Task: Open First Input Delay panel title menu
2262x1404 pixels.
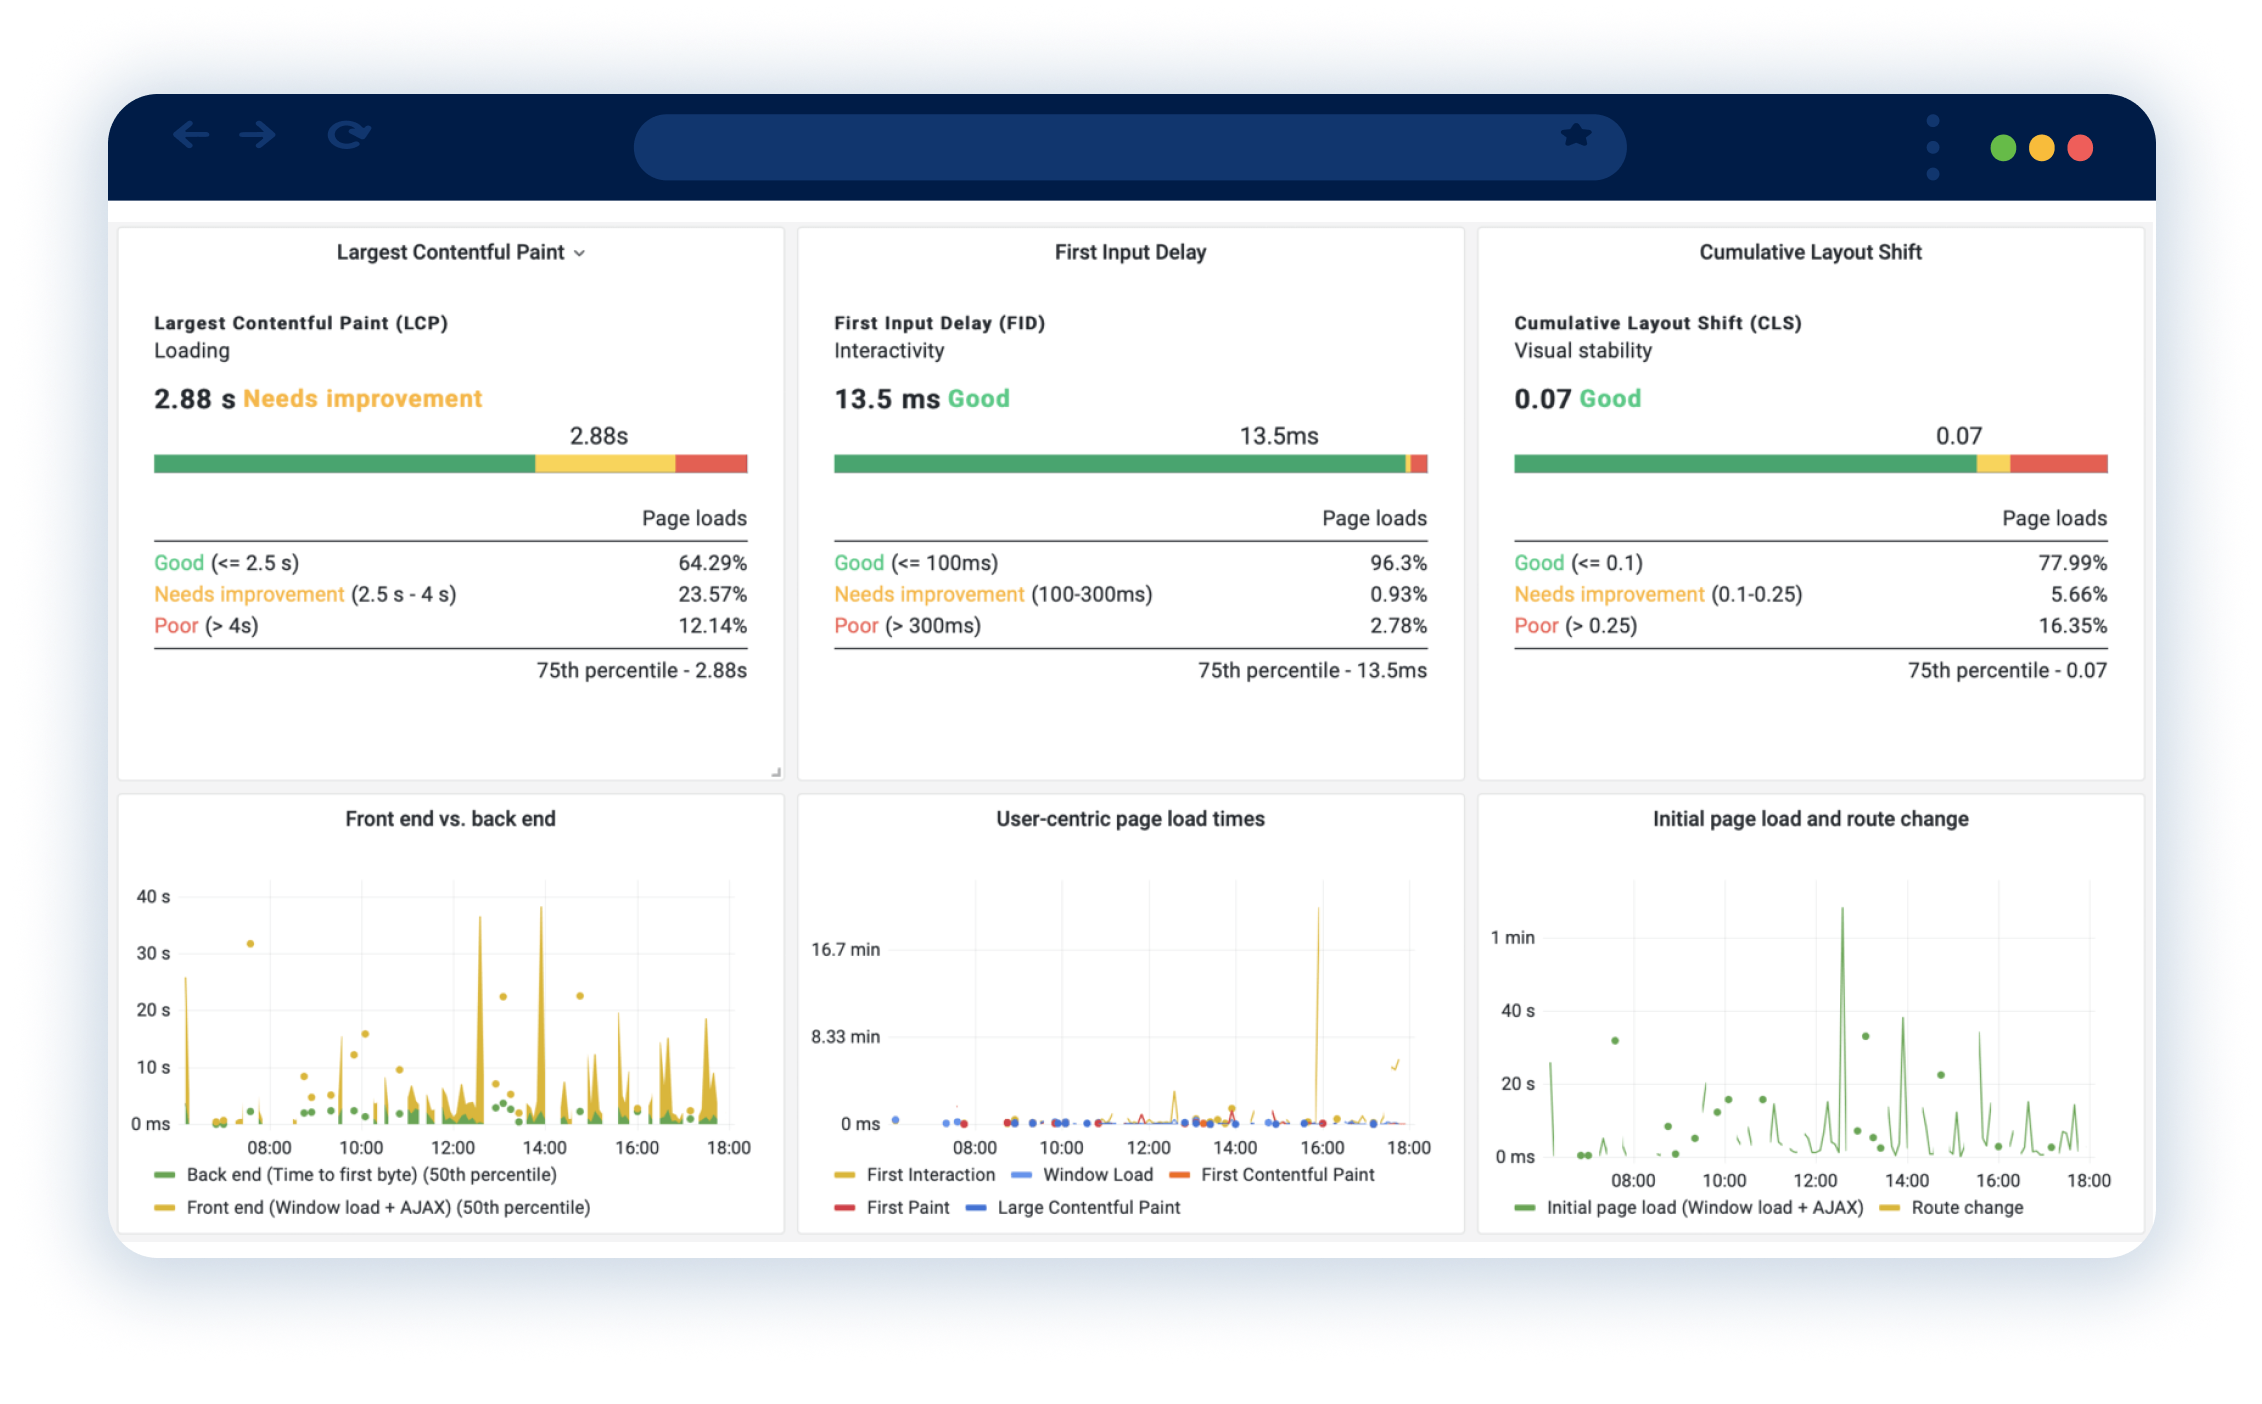Action: 1130,252
